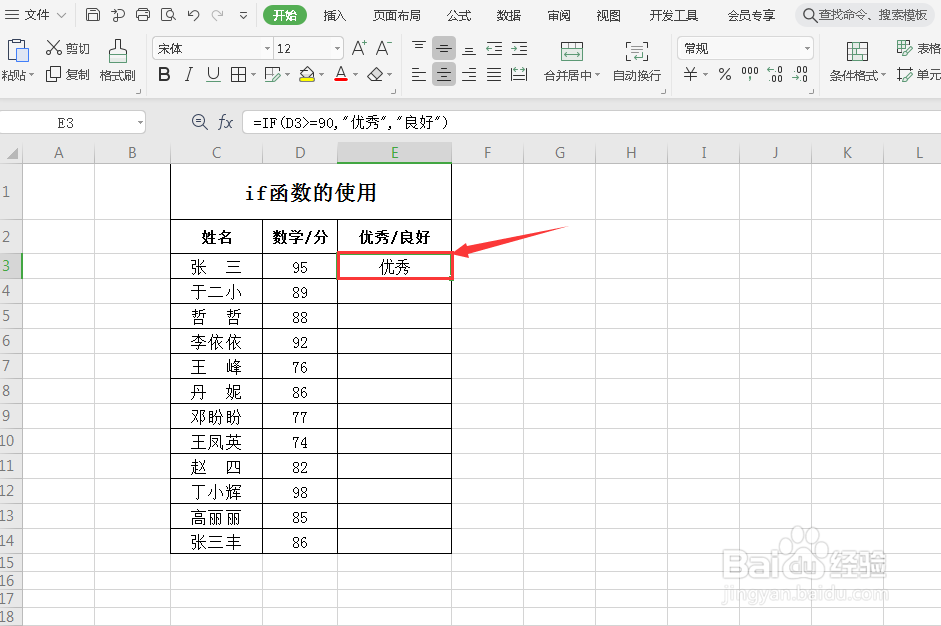This screenshot has height=626, width=941.
Task: Open the 常规 number format dropdown
Action: tap(745, 47)
